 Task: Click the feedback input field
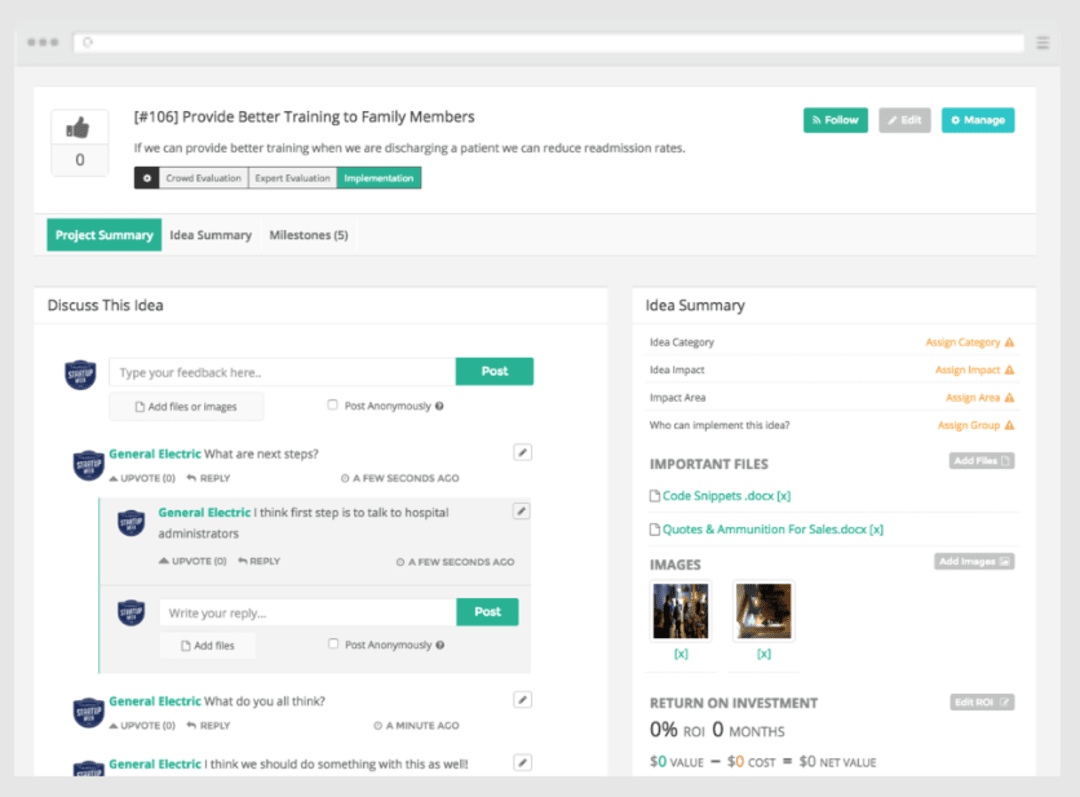pyautogui.click(x=280, y=371)
